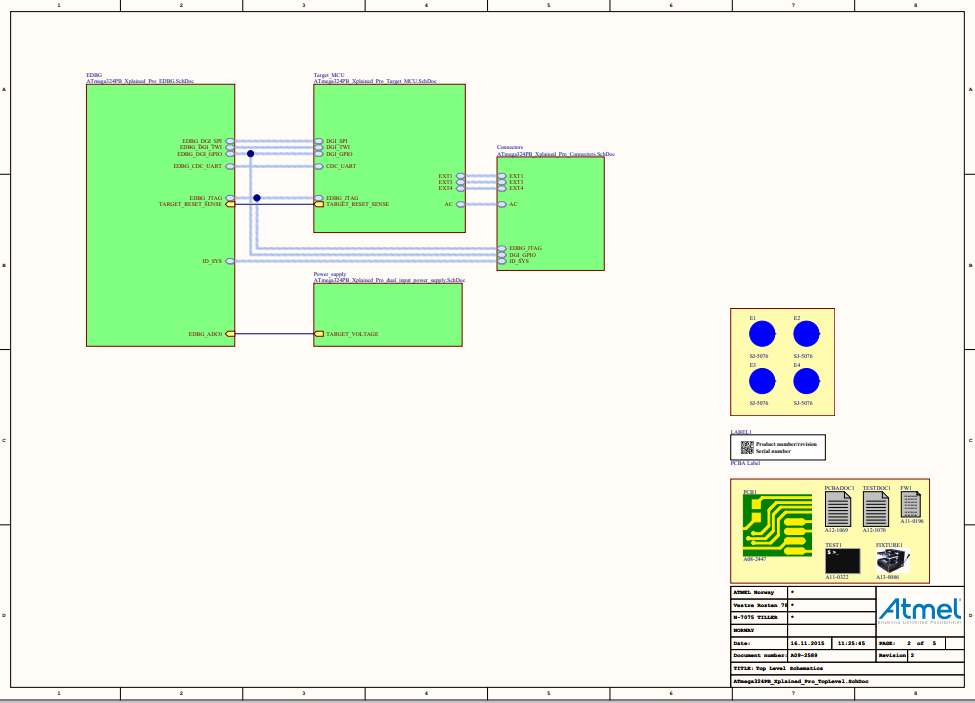Select the EDBG_DGI_SPI port label
This screenshot has width=975, height=703.
point(202,141)
